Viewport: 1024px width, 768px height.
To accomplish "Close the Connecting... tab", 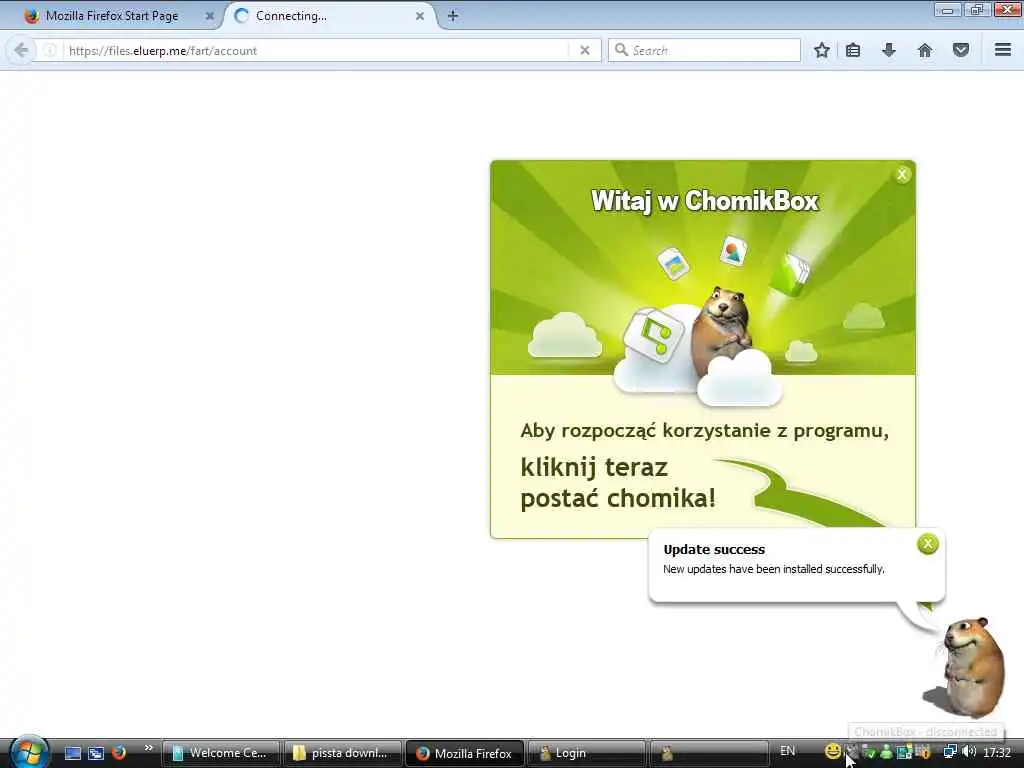I will tap(420, 16).
